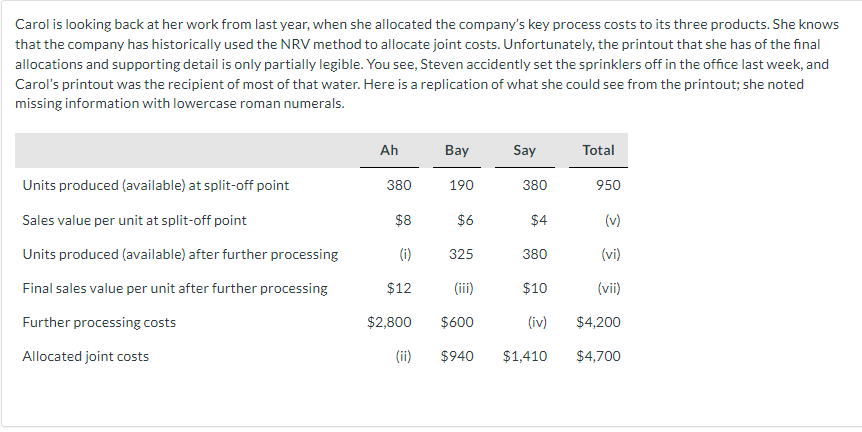Click the Bay column header
The image size is (862, 432).
click(x=456, y=150)
